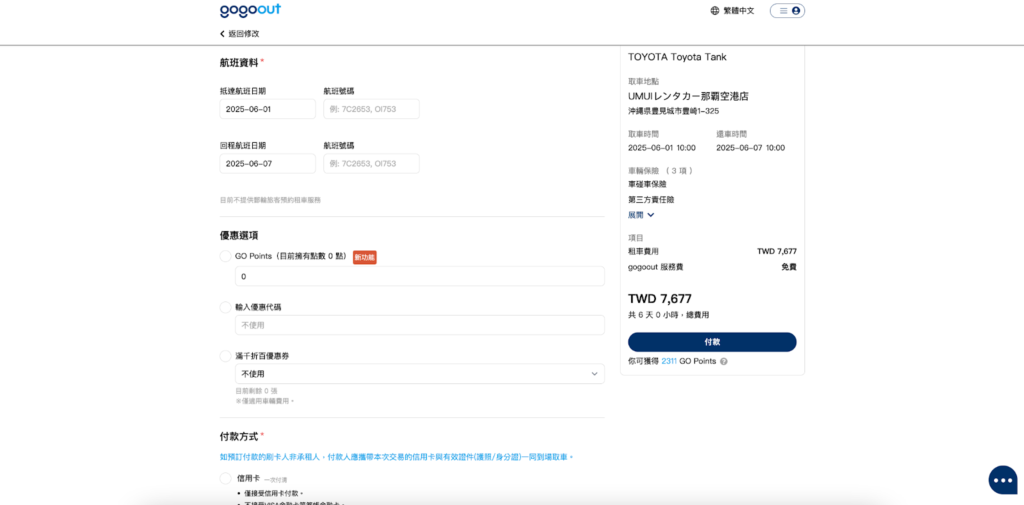Image resolution: width=1024 pixels, height=505 pixels.
Task: Click the 抵達航班日期 field 2025-06-01
Action: (268, 109)
